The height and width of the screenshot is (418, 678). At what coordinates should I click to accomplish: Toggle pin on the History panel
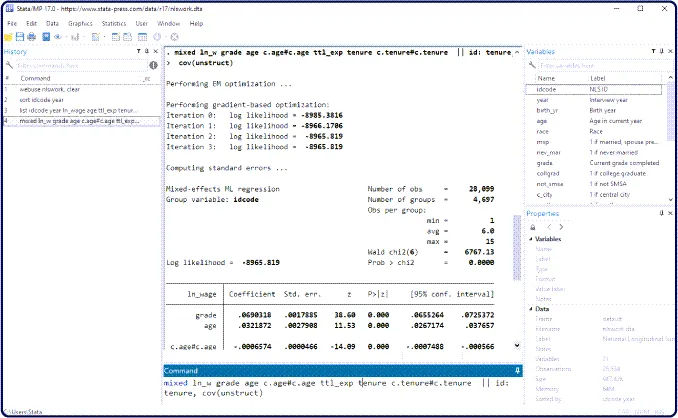pyautogui.click(x=147, y=51)
